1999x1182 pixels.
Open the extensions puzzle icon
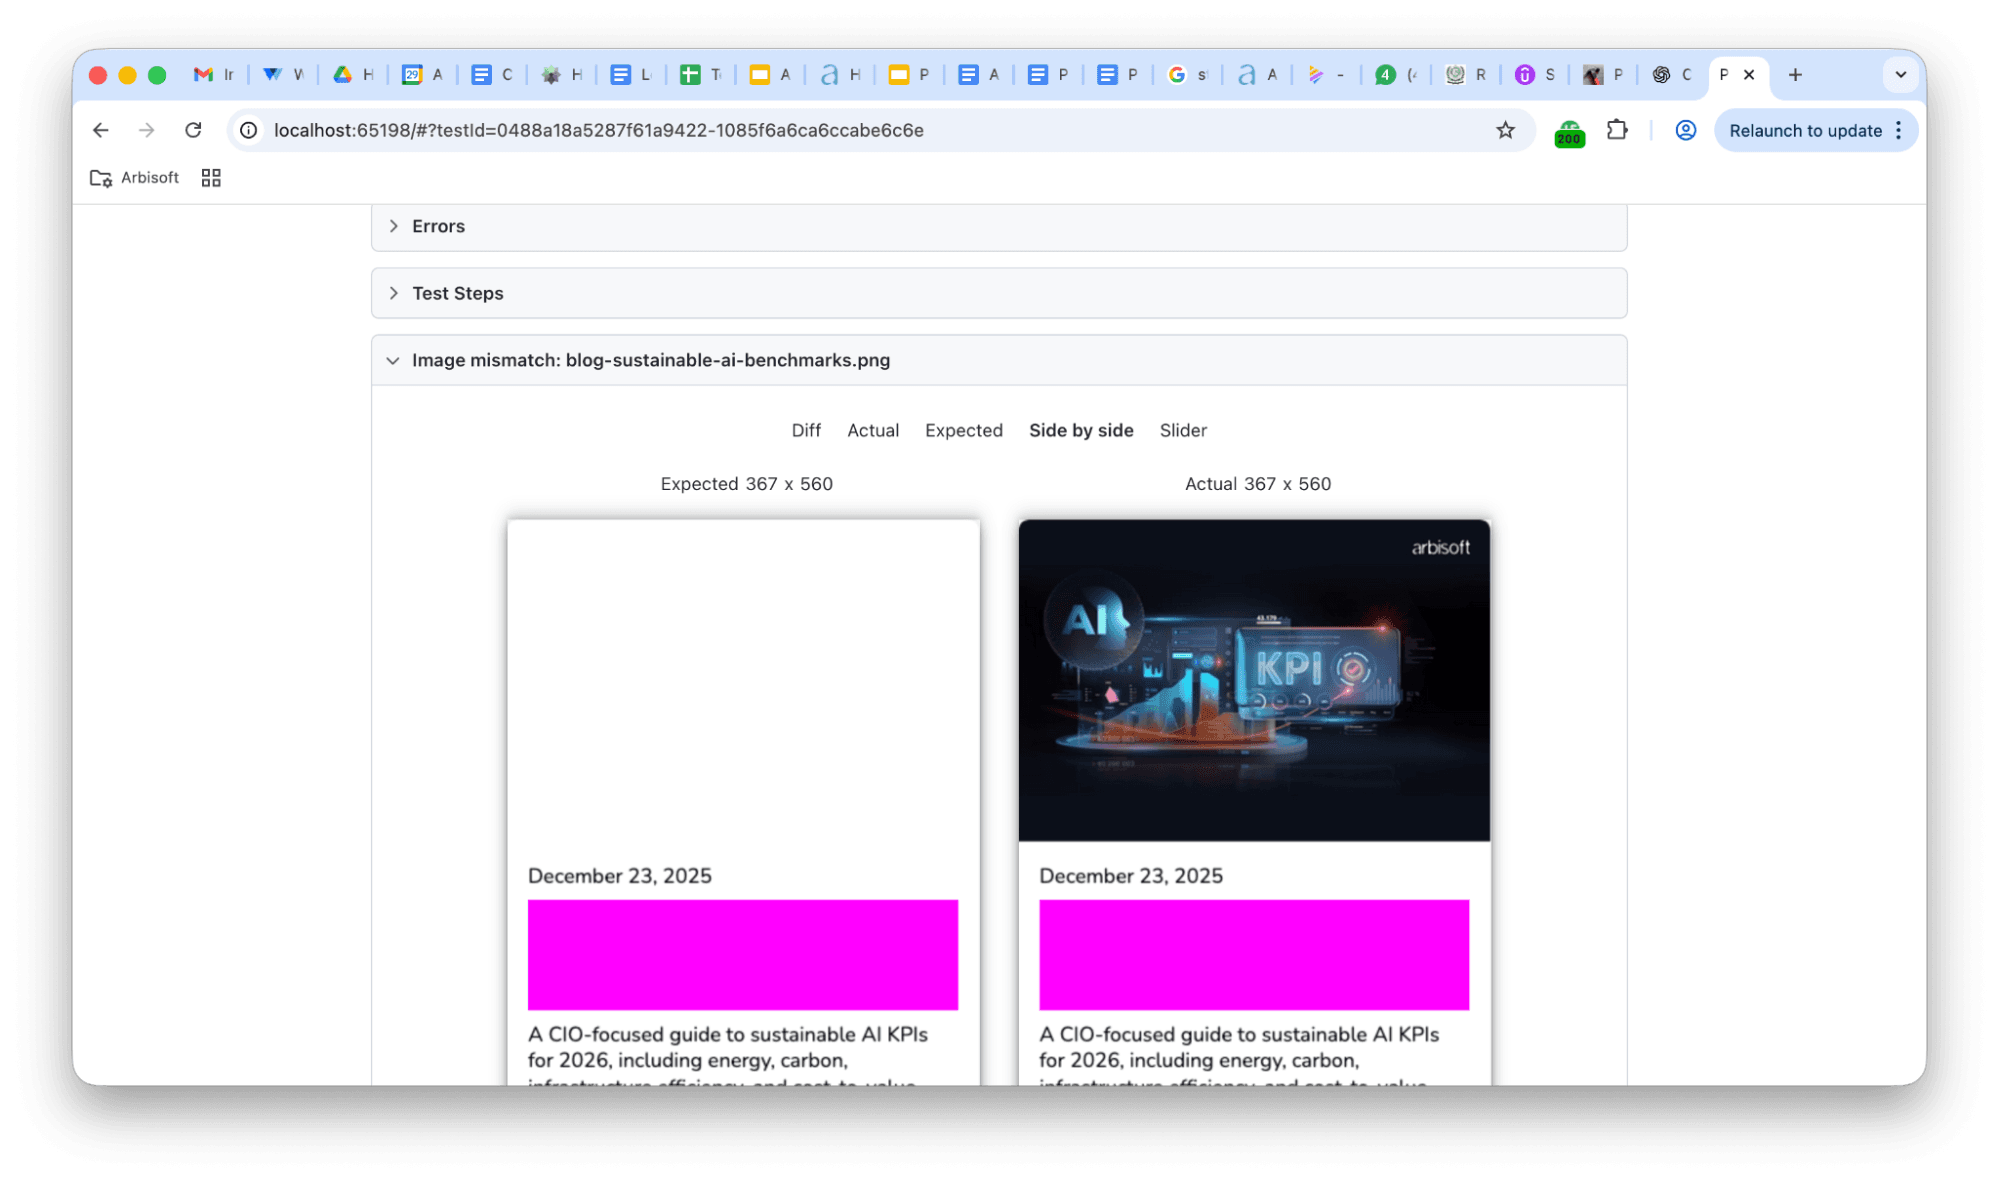click(1617, 130)
